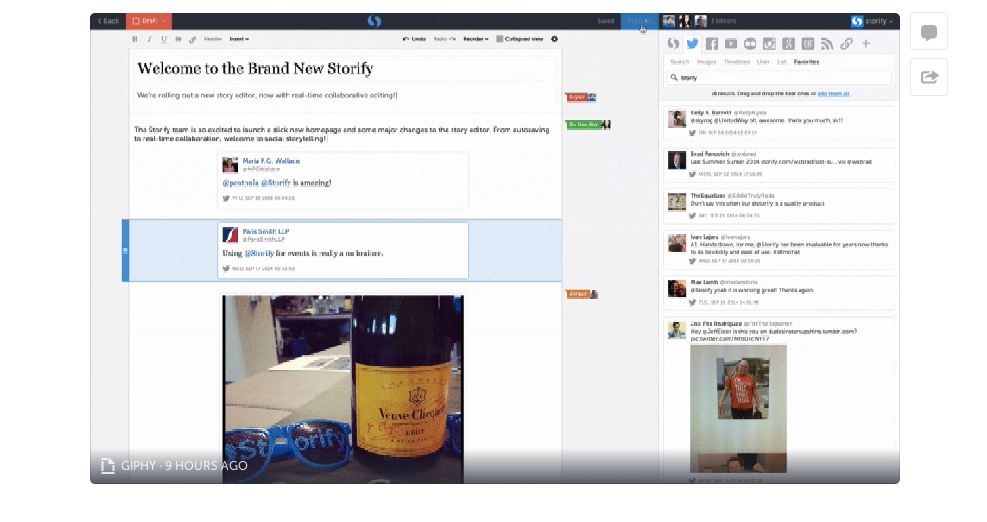Select the YouTube source icon

coord(731,43)
